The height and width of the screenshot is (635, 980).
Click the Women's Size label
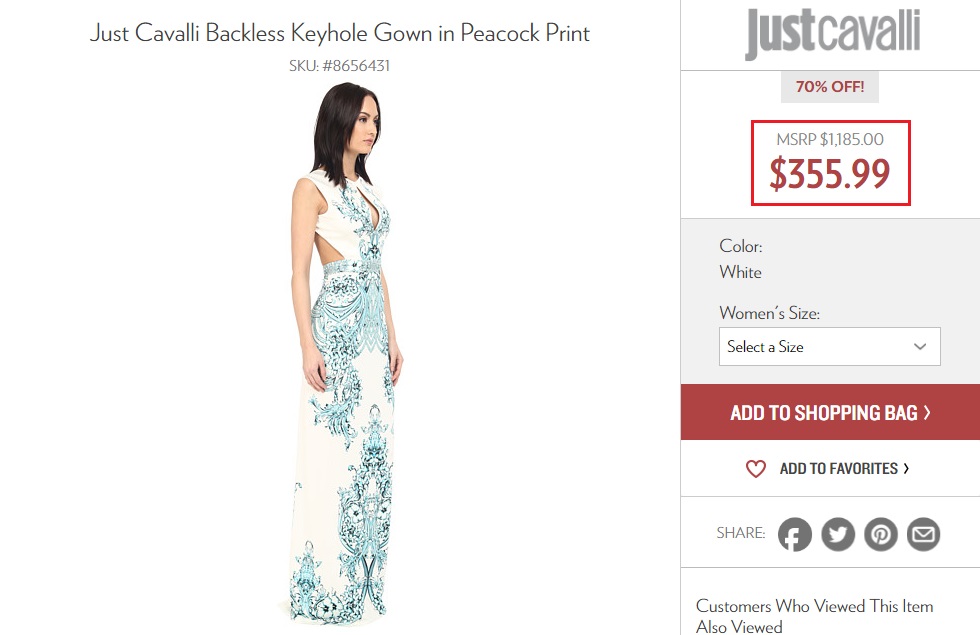[x=769, y=313]
